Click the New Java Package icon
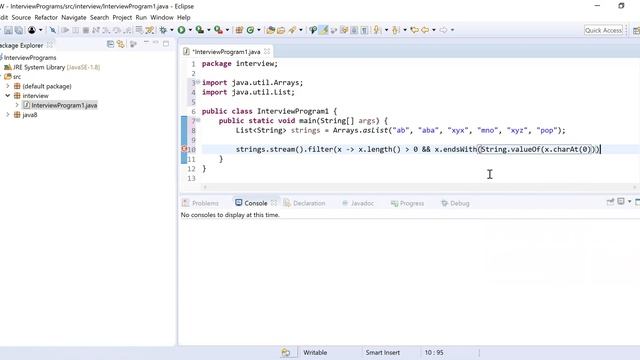Screen dimensions: 640x360 239,30
